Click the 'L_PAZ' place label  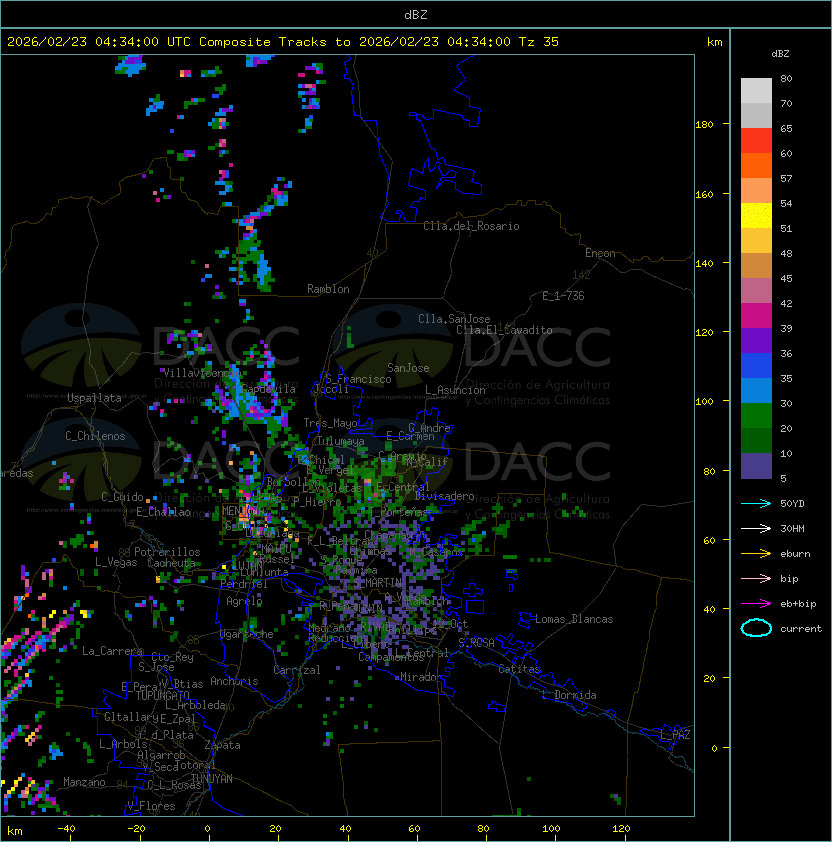(x=675, y=736)
